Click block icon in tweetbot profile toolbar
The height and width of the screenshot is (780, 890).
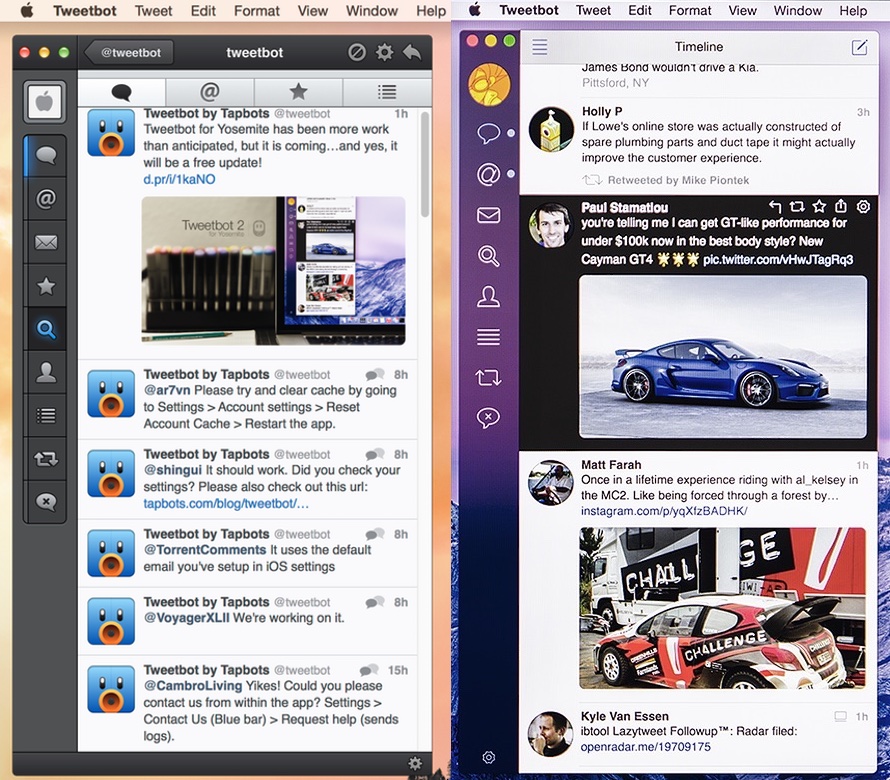[356, 52]
